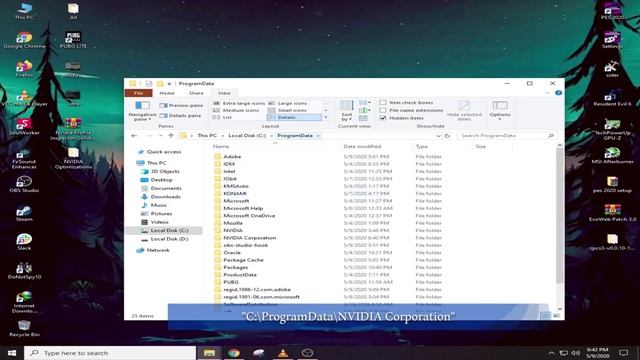
Task: Toggle the Details pane
Action: pyautogui.click(x=180, y=116)
